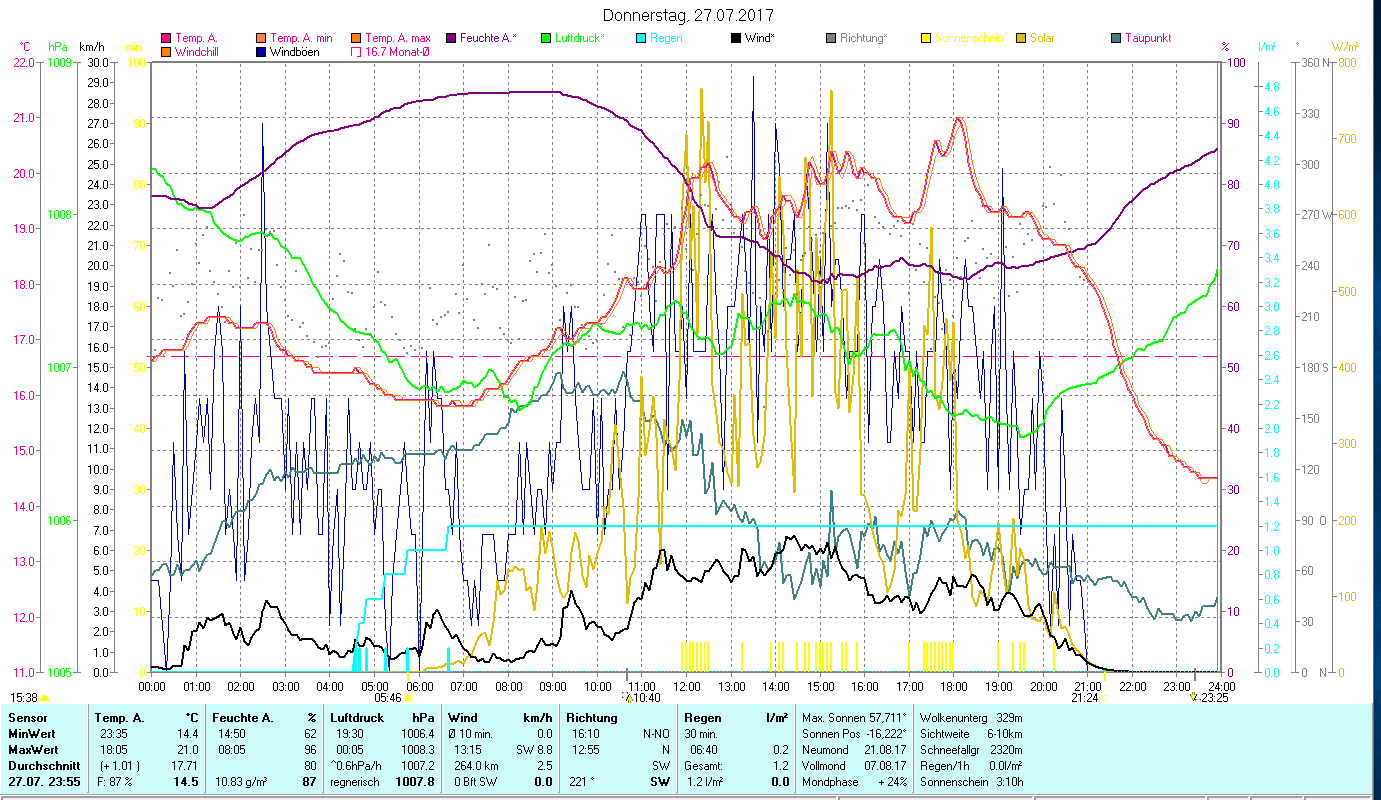Click the yellow Sonnenschein legend square
The height and width of the screenshot is (800, 1381).
926,38
